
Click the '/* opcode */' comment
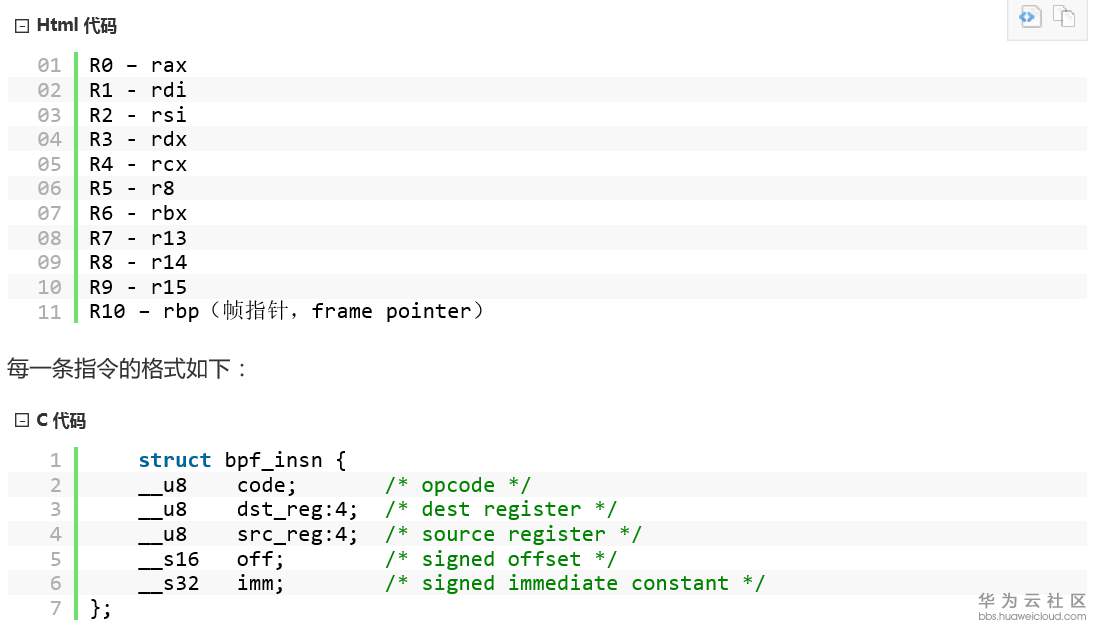point(458,485)
